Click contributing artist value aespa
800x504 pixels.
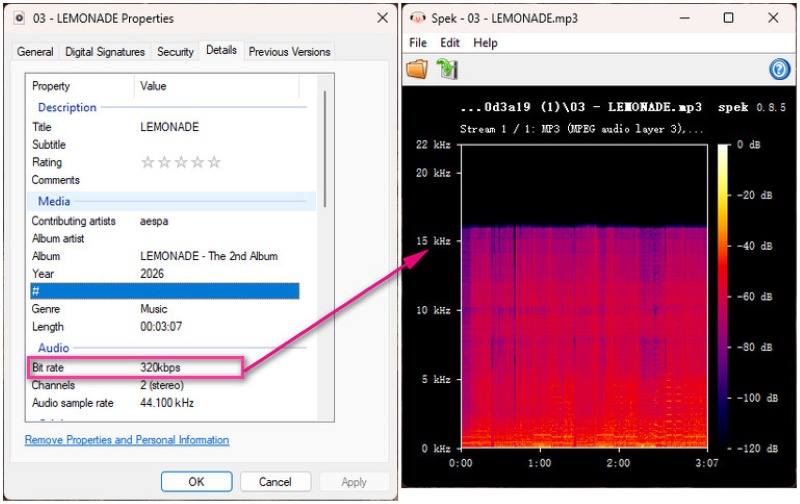(154, 221)
